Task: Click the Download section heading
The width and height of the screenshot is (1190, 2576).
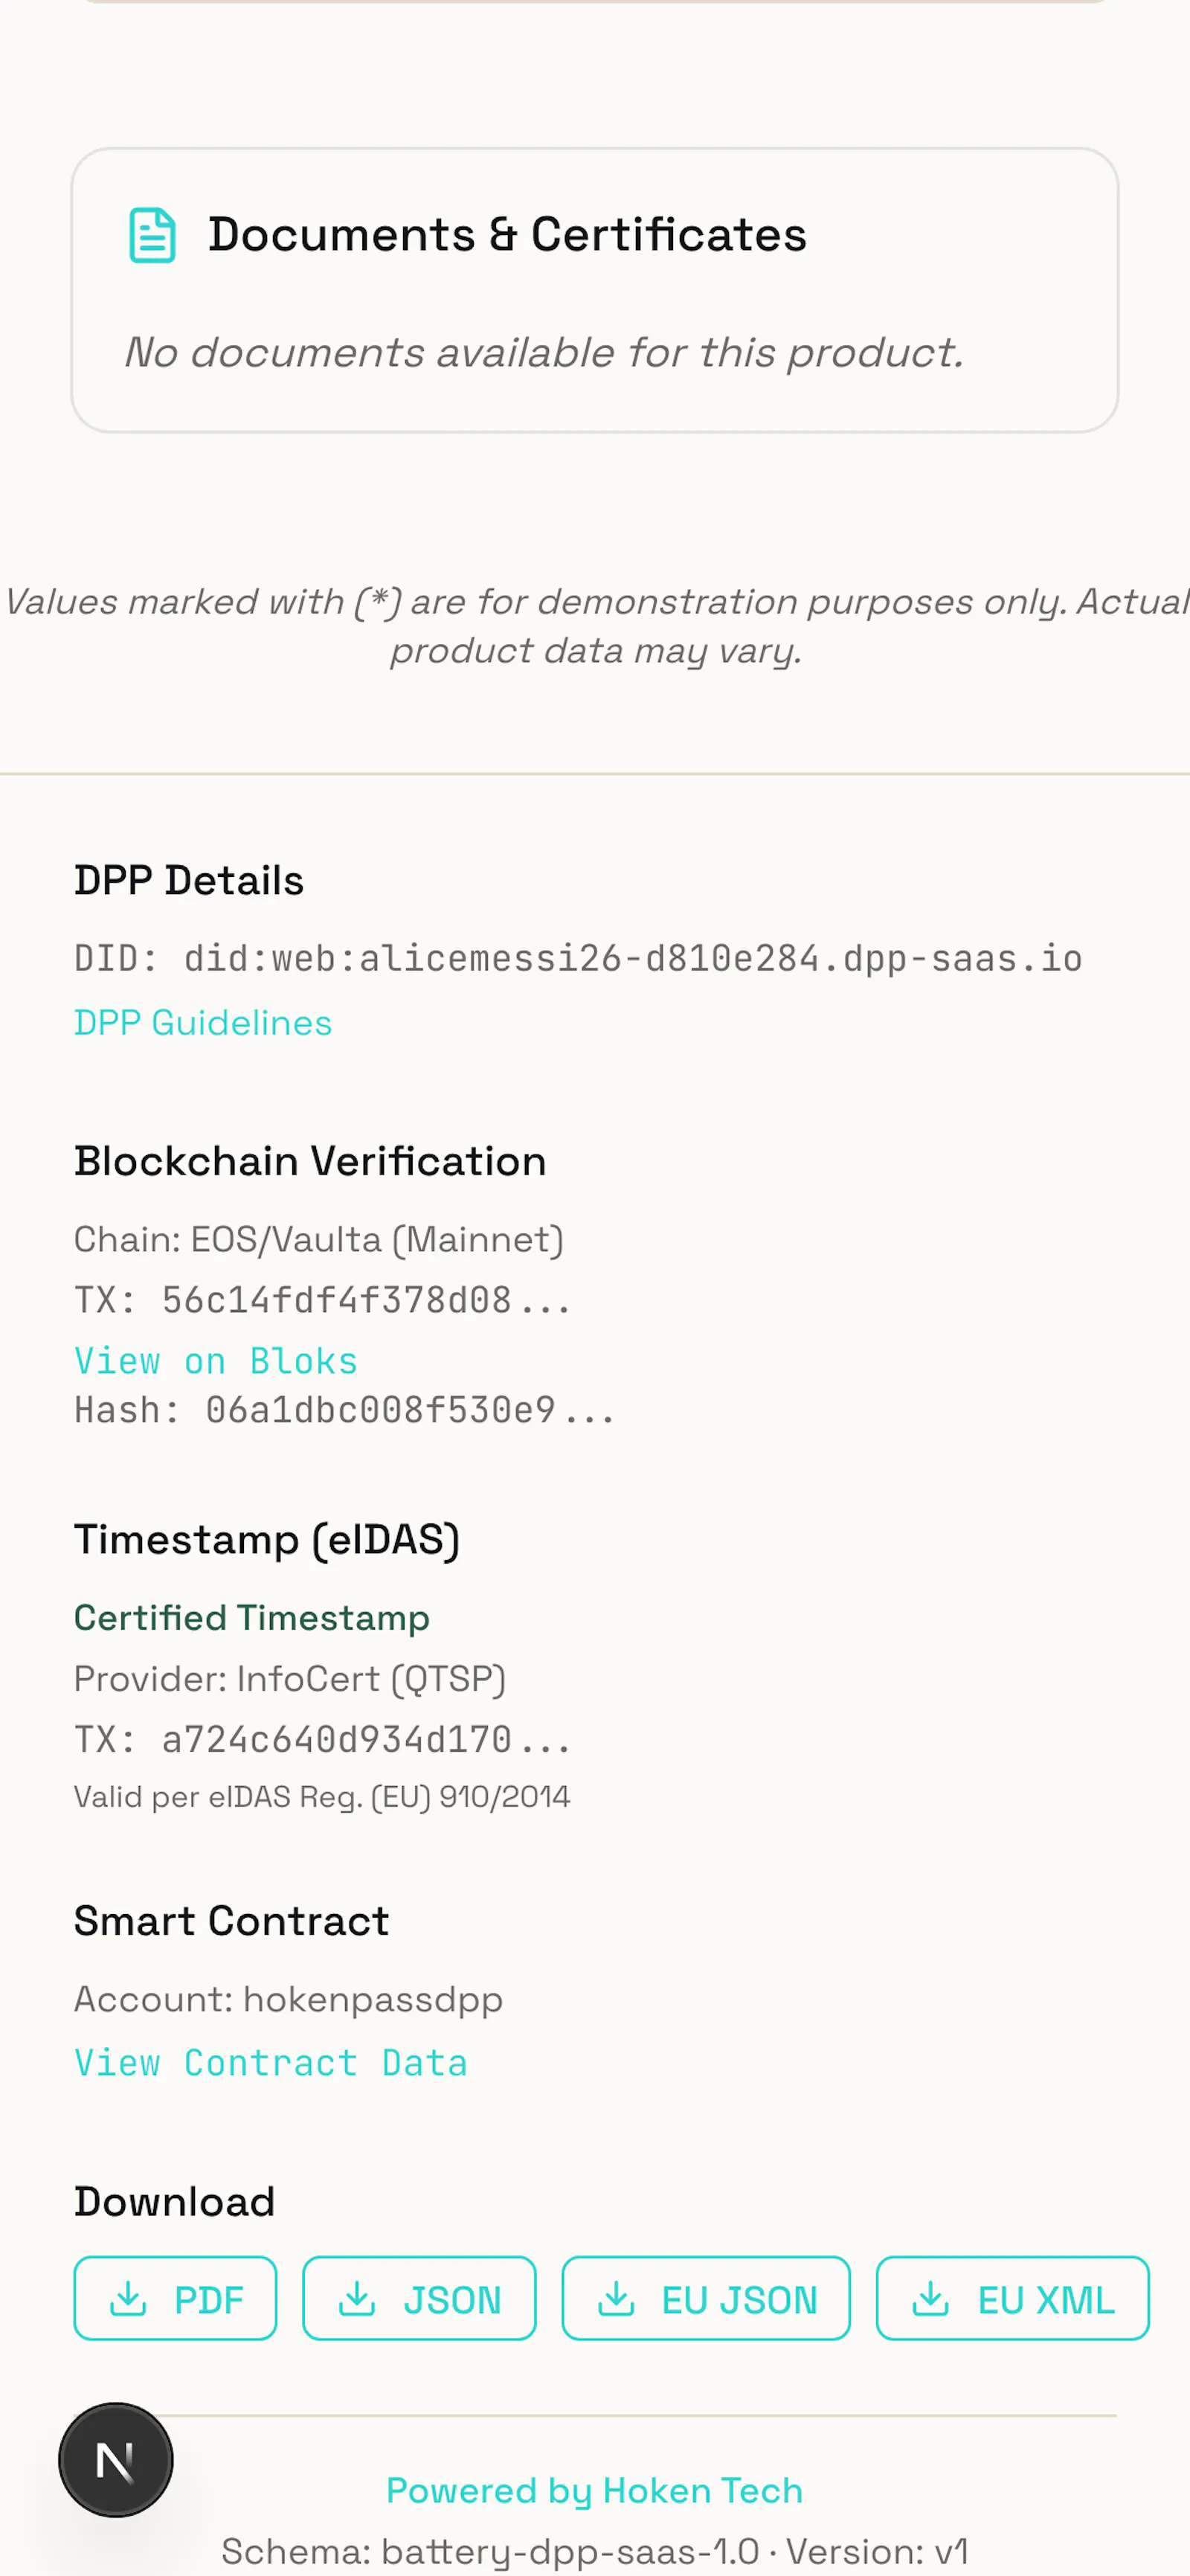Action: pyautogui.click(x=175, y=2202)
